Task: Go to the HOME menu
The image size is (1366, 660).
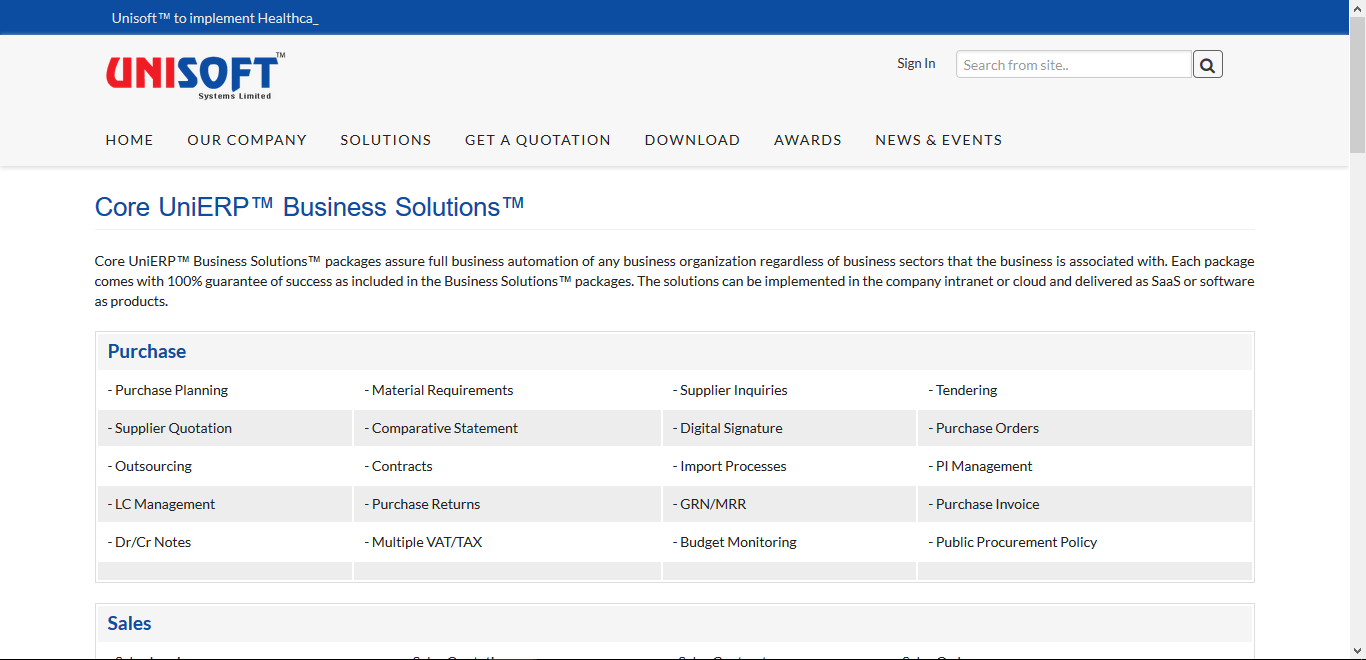Action: click(130, 140)
